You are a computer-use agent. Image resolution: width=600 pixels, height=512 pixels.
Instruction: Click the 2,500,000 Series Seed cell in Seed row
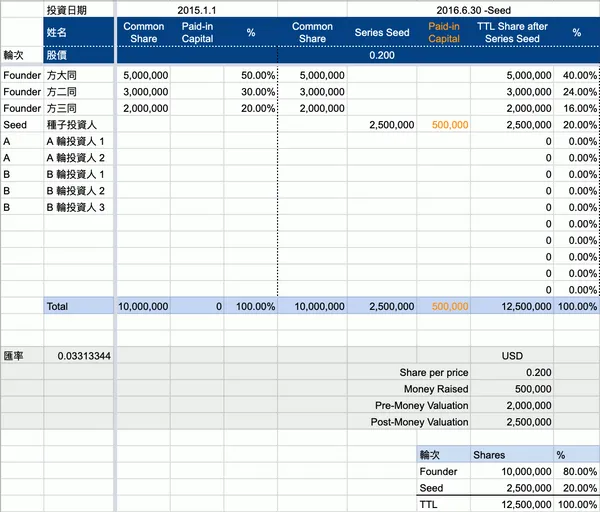pos(382,125)
